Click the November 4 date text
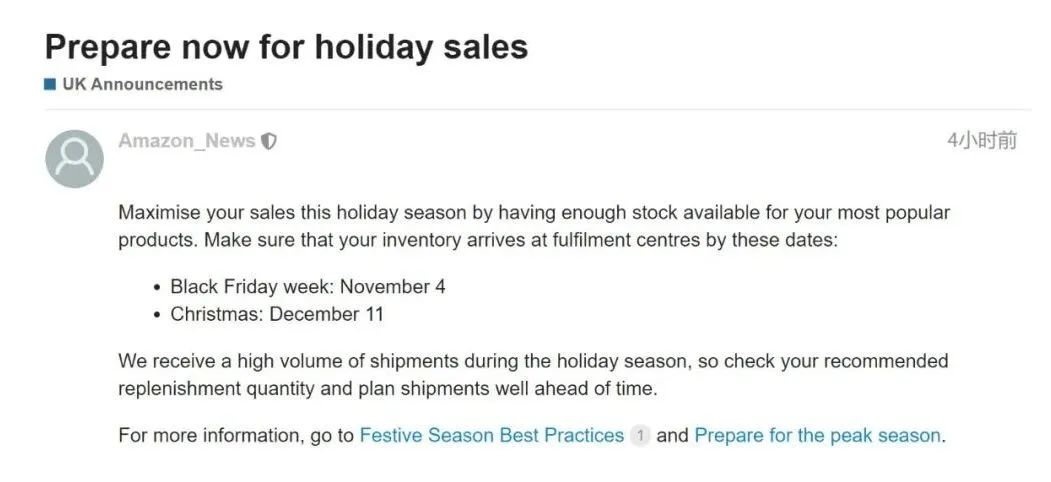Screen dimensions: 1051x482 [x=392, y=286]
